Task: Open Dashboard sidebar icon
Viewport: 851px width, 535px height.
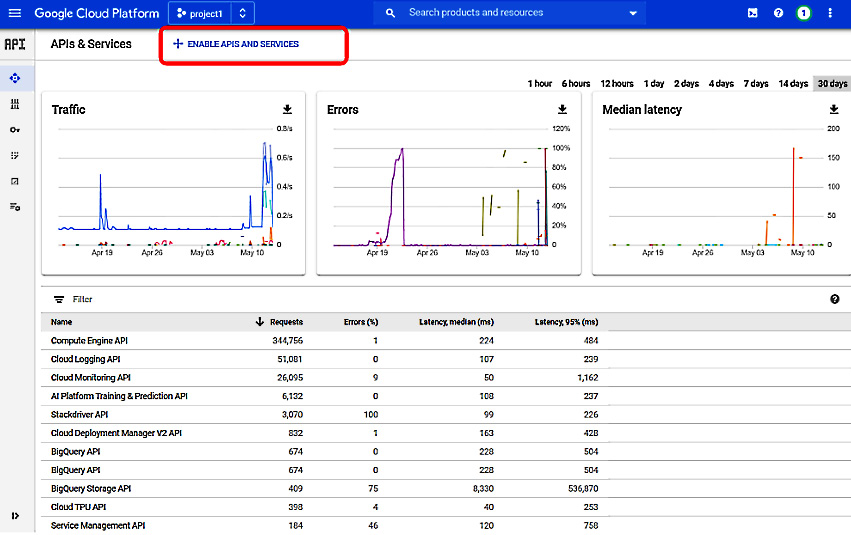Action: 15,78
